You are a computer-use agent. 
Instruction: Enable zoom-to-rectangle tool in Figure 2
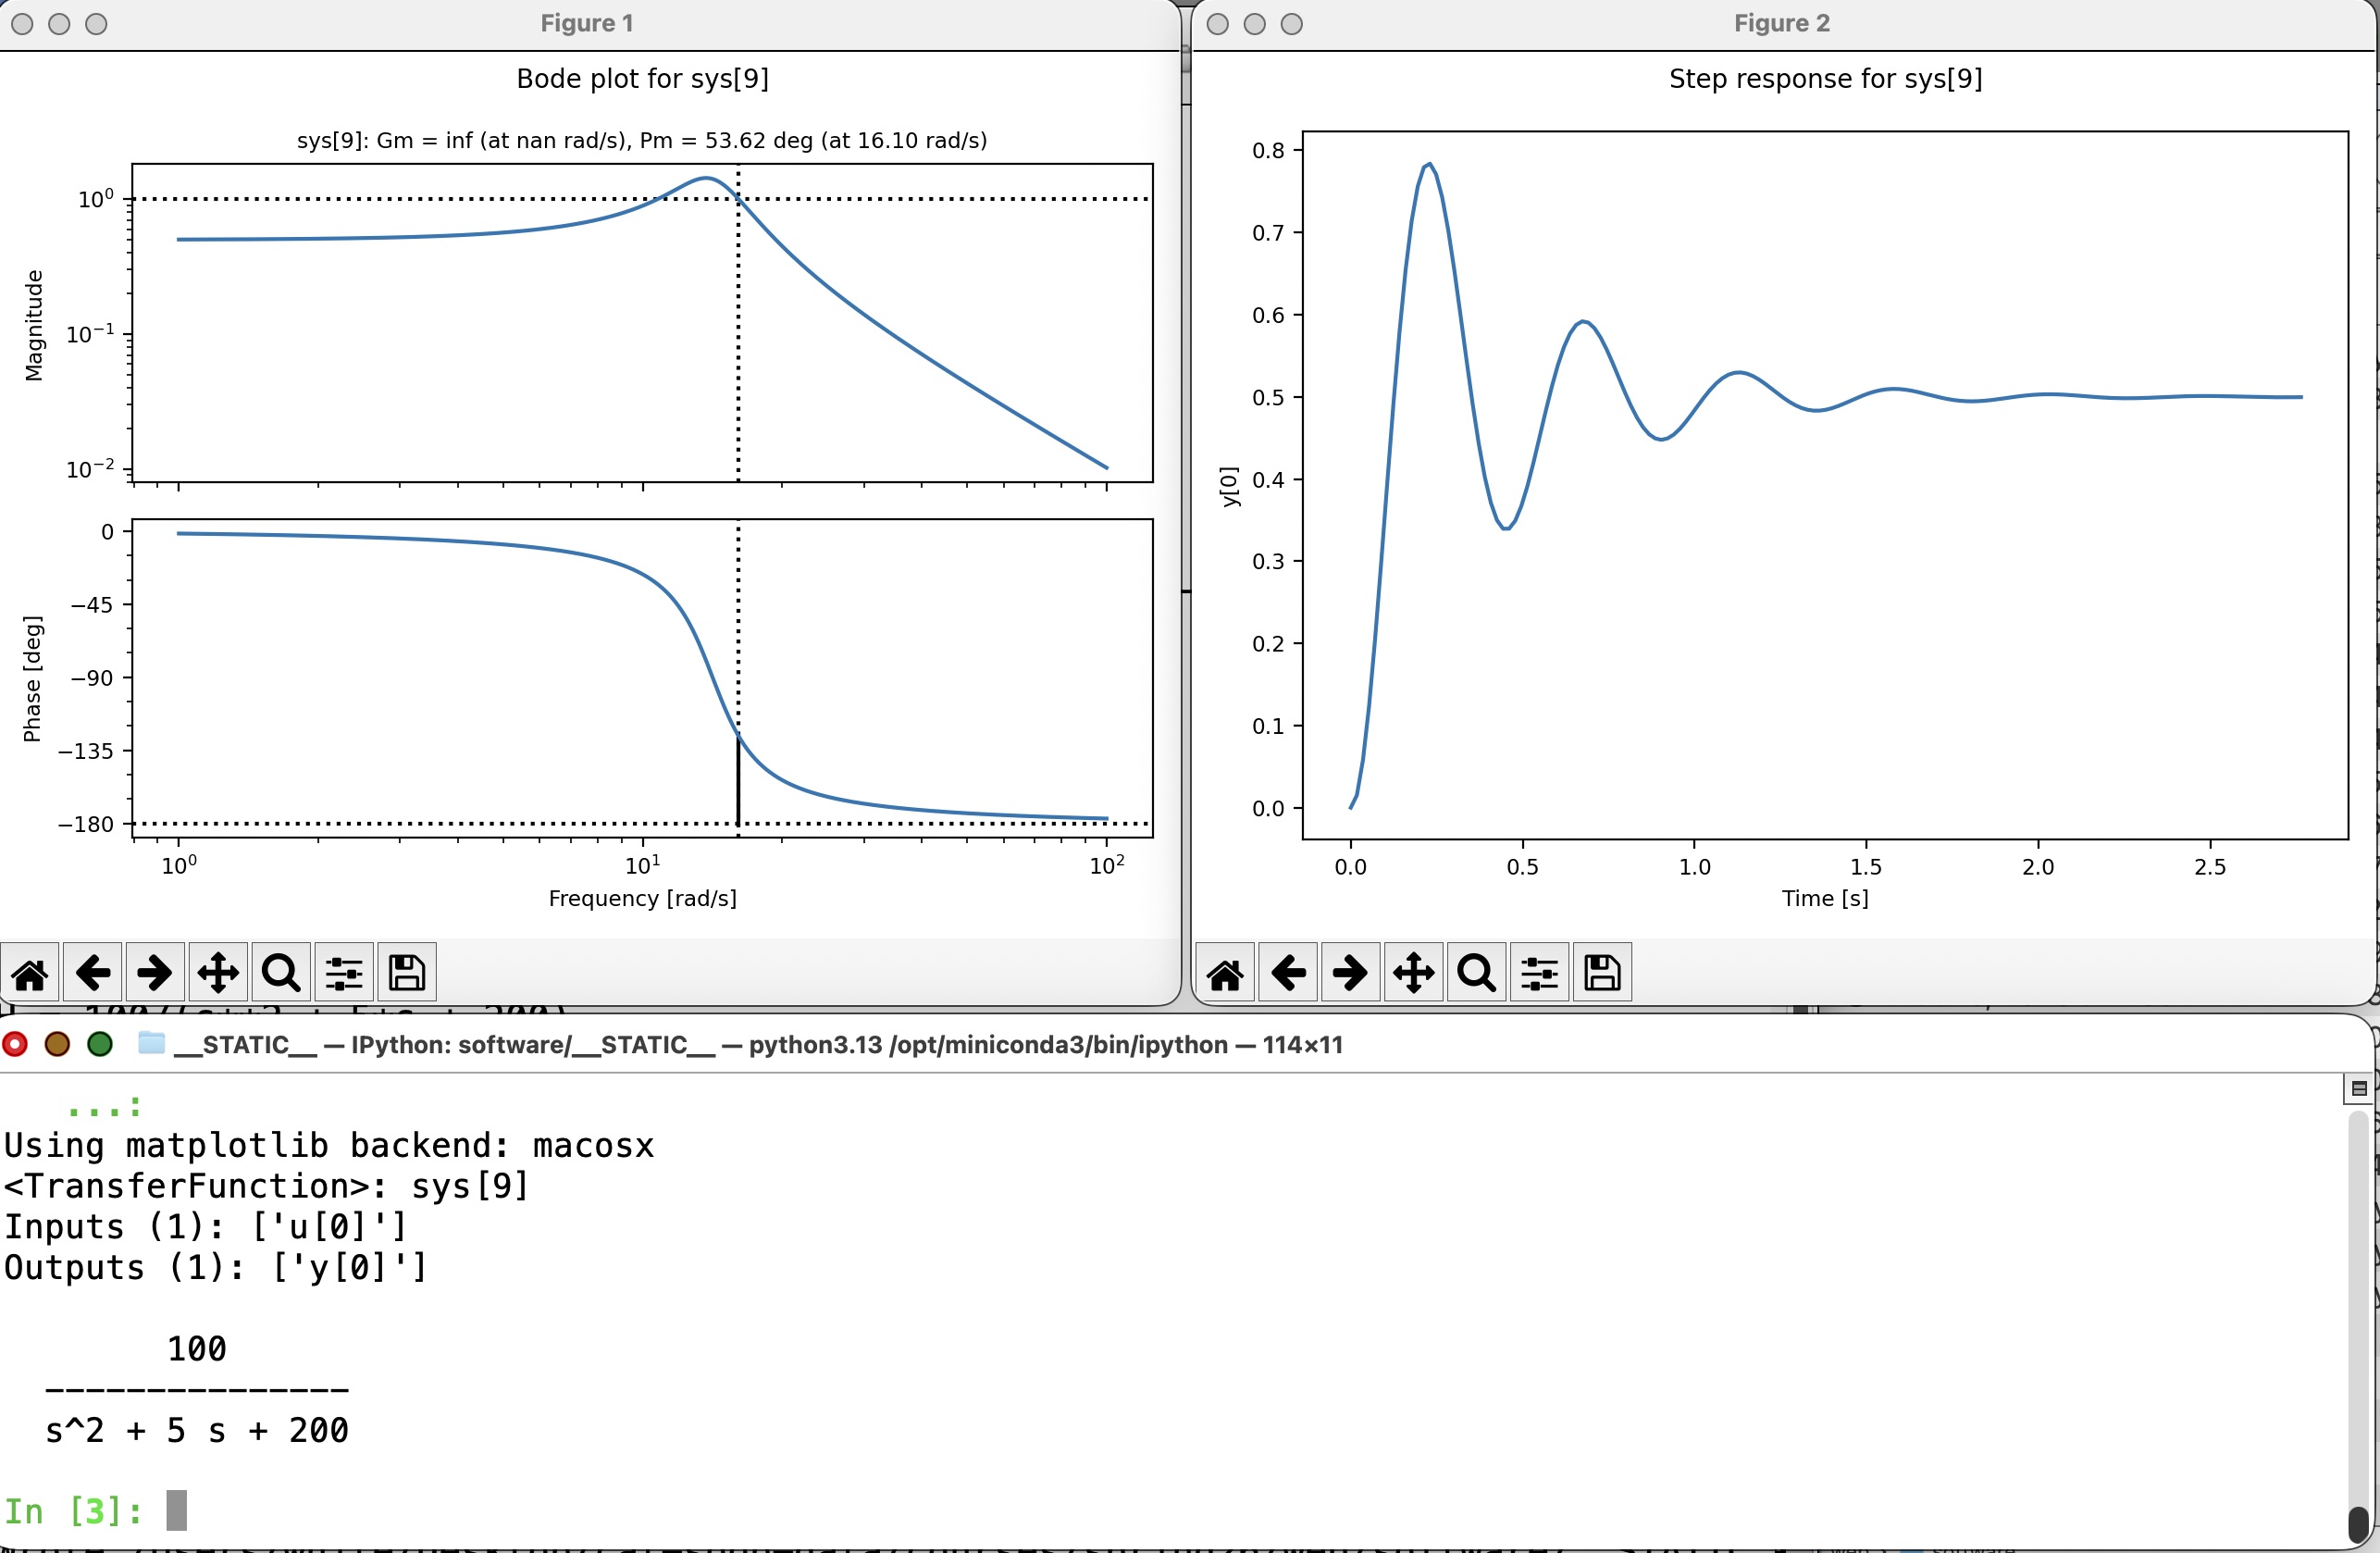[x=1476, y=972]
